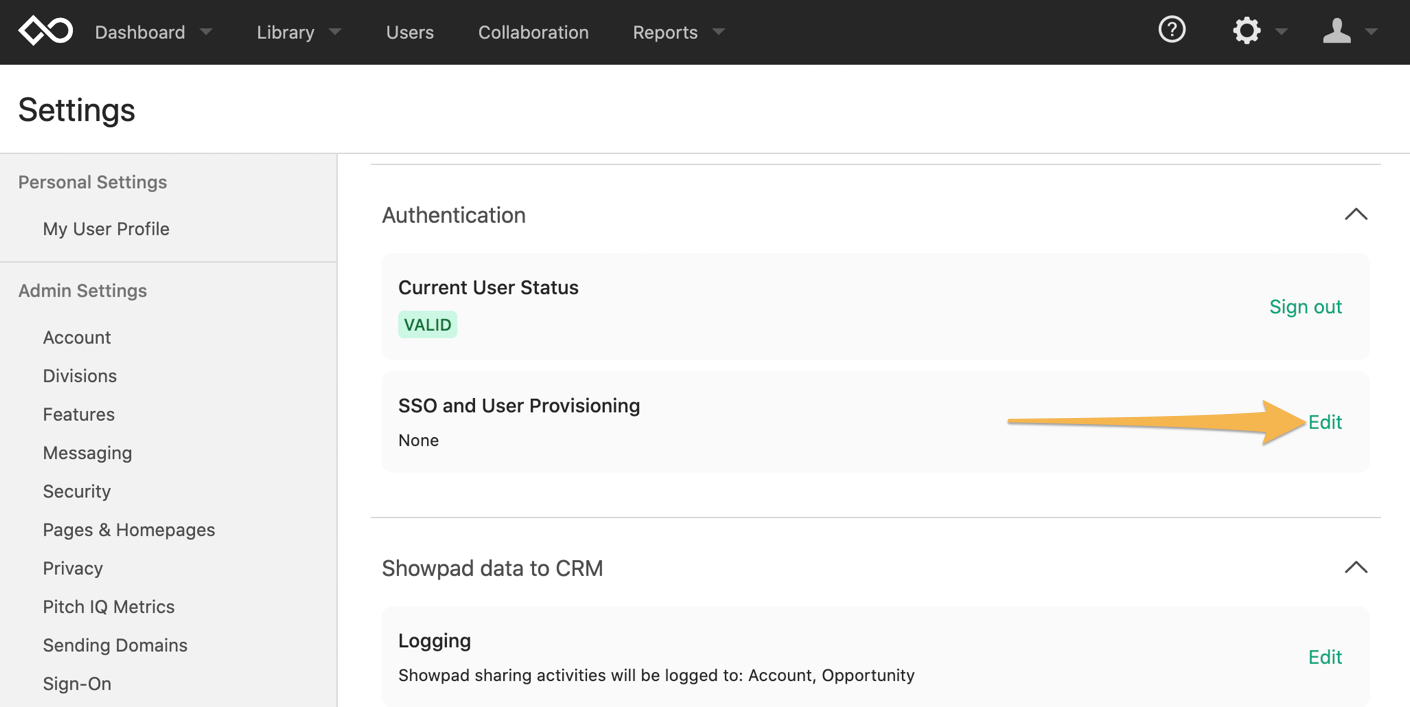Edit the Logging settings
This screenshot has width=1410, height=707.
point(1325,657)
